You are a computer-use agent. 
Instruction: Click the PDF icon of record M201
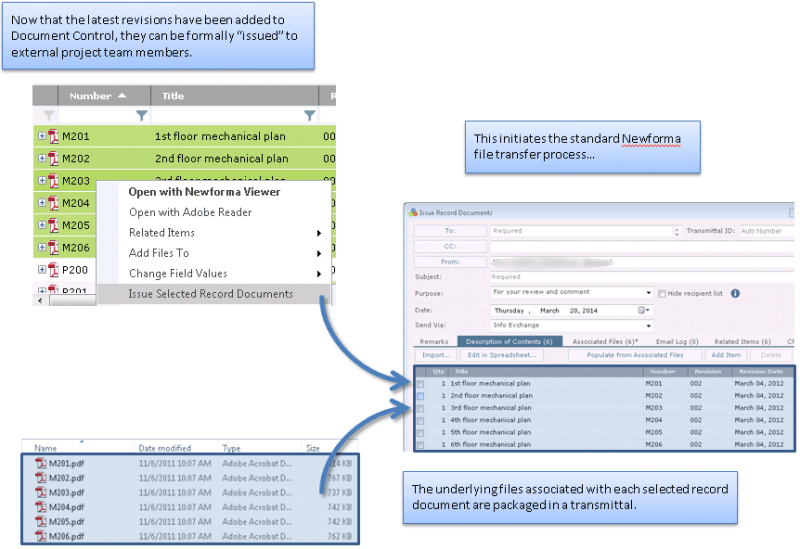(54, 137)
